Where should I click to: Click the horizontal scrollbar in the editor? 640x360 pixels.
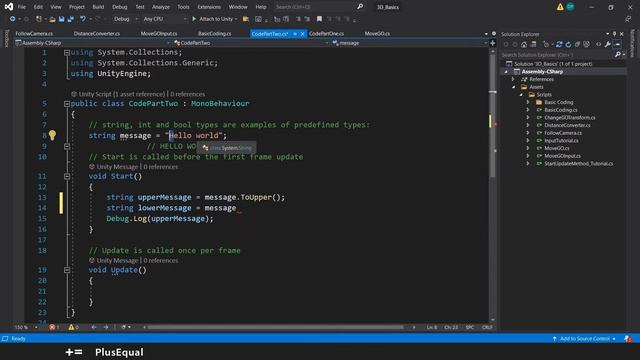point(276,327)
